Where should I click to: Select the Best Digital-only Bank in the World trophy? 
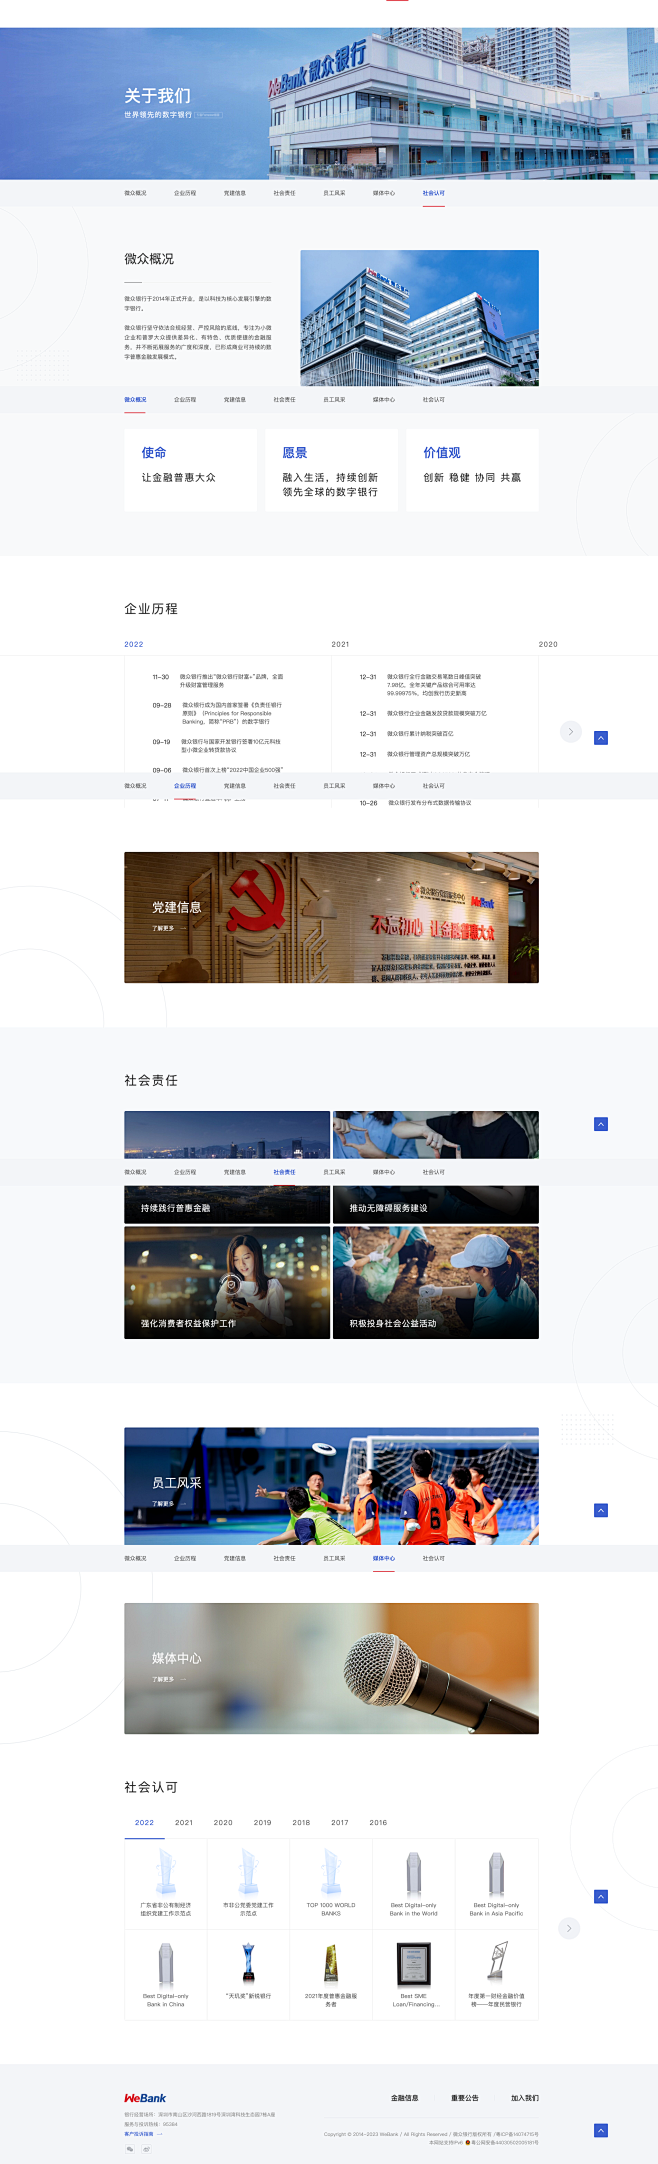click(x=414, y=1883)
